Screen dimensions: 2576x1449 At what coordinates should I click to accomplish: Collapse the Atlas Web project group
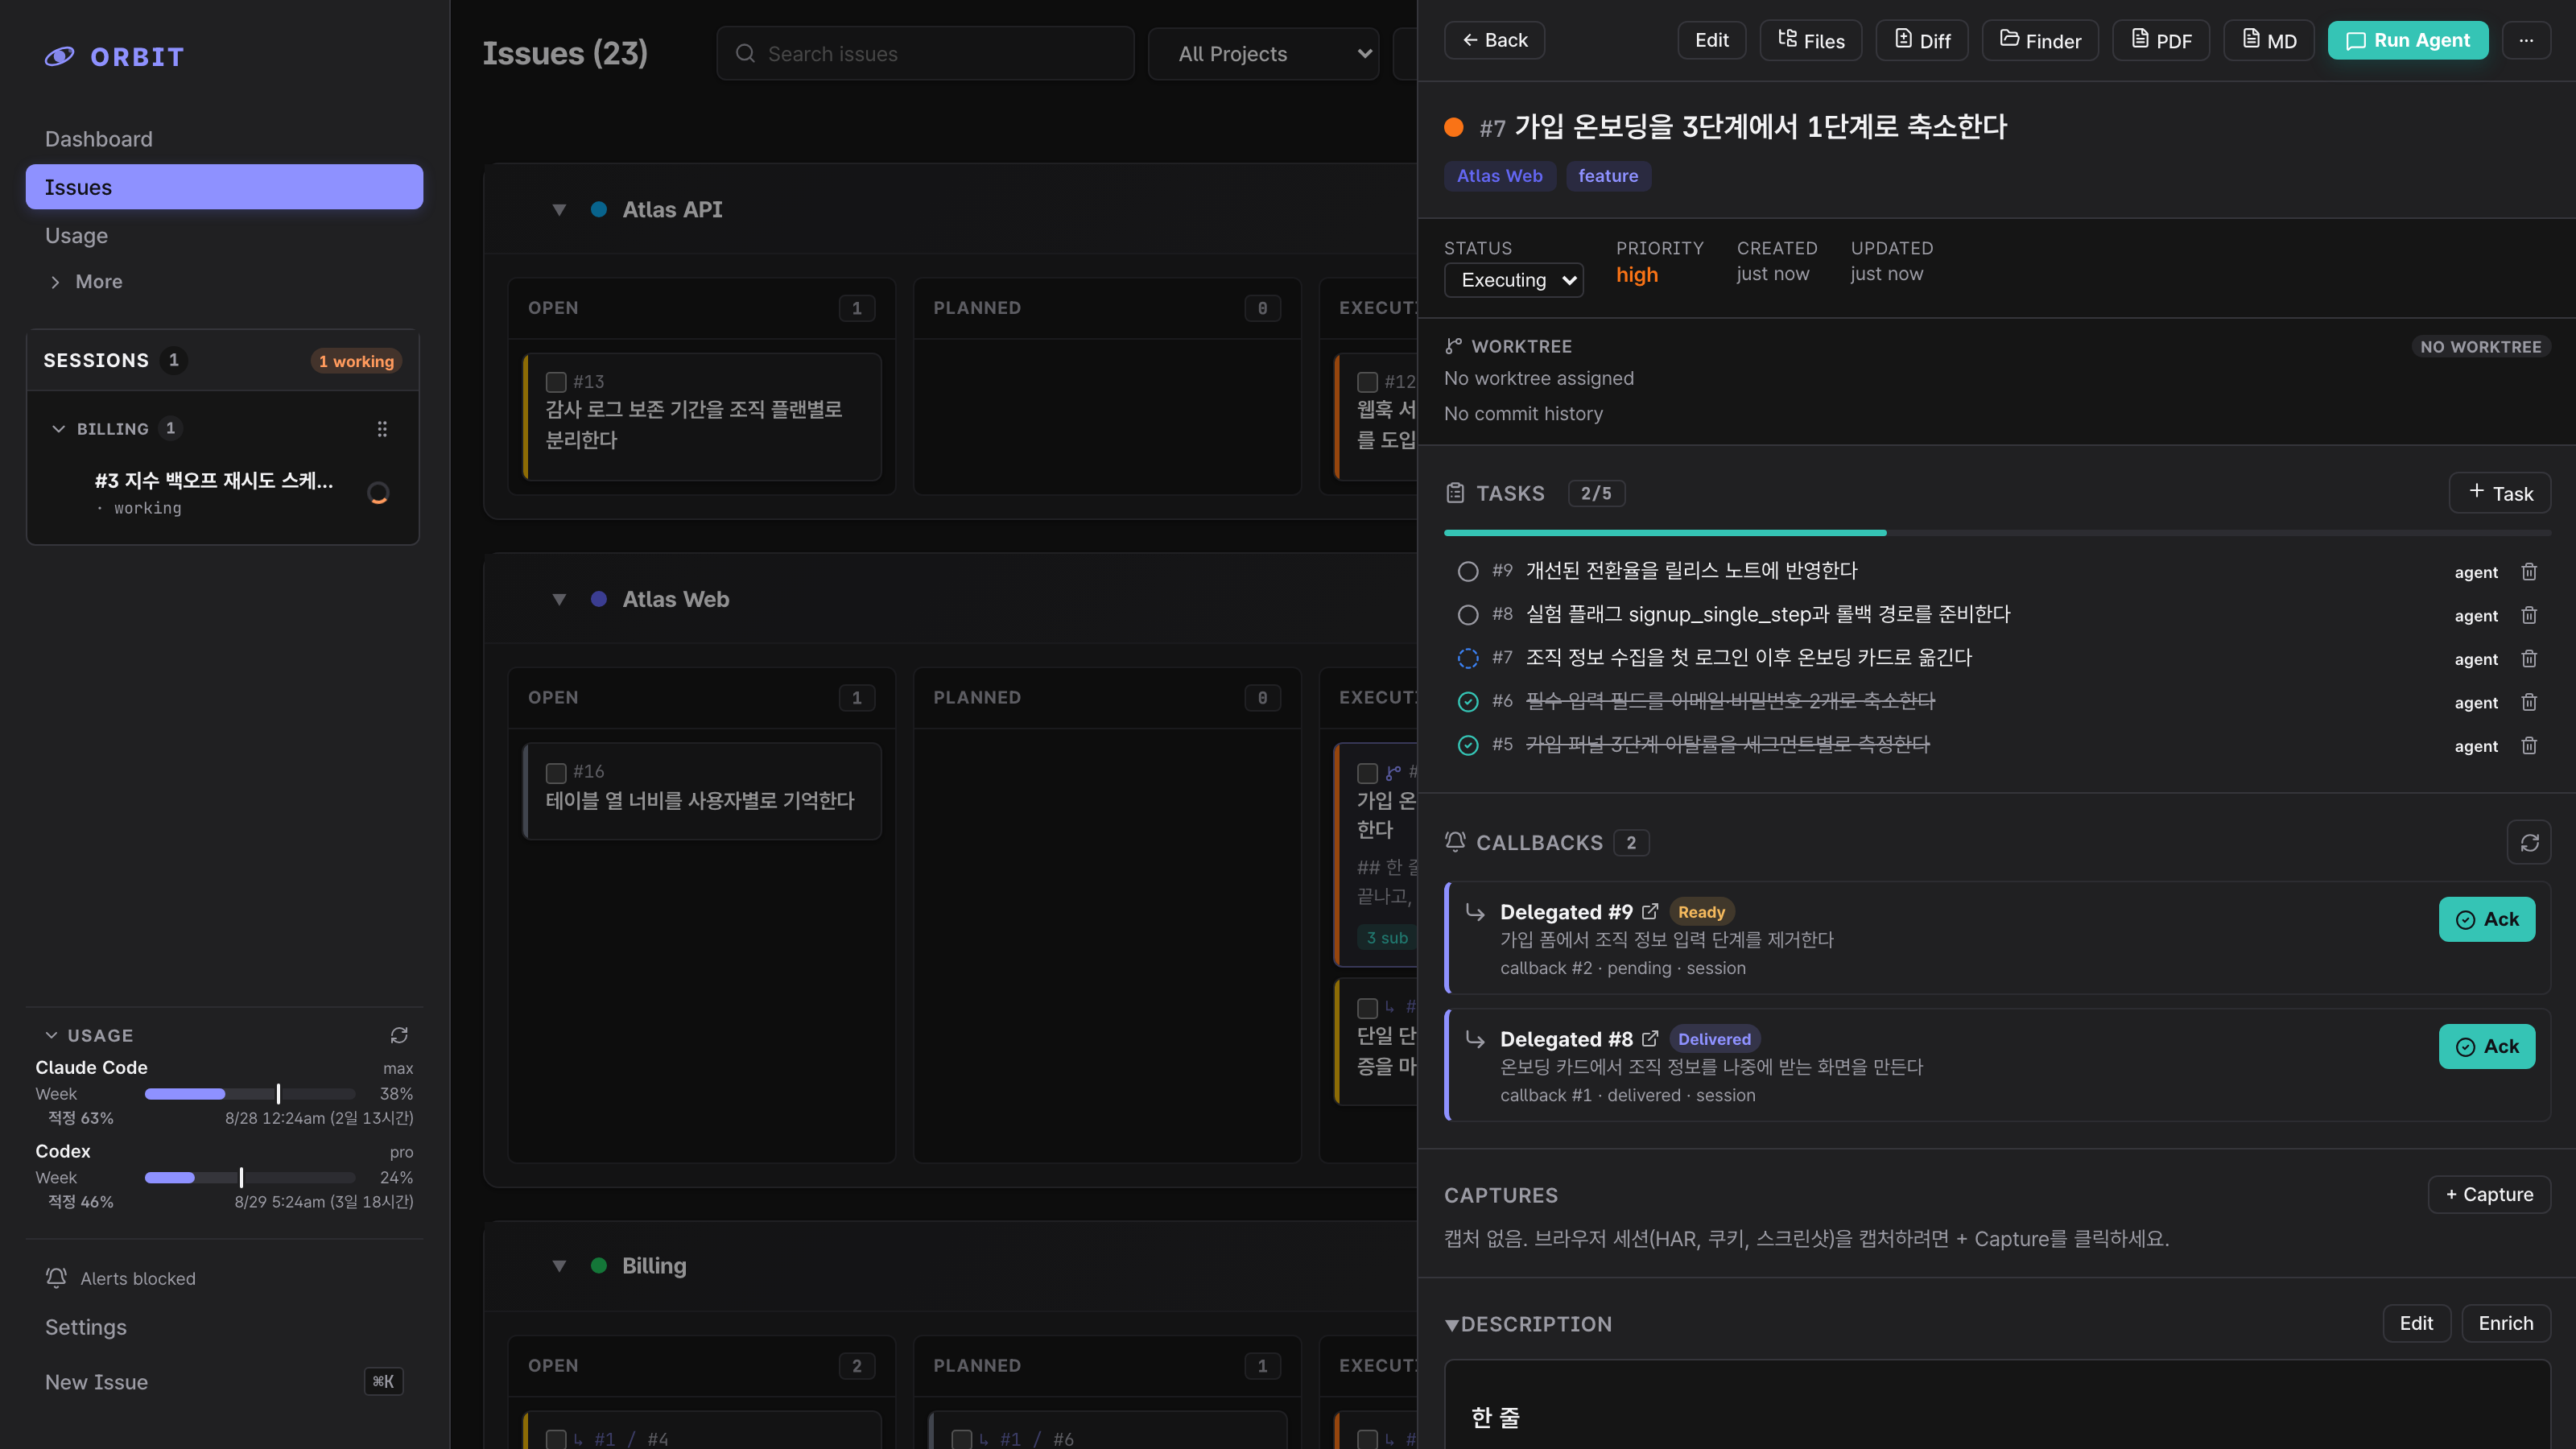(x=559, y=600)
